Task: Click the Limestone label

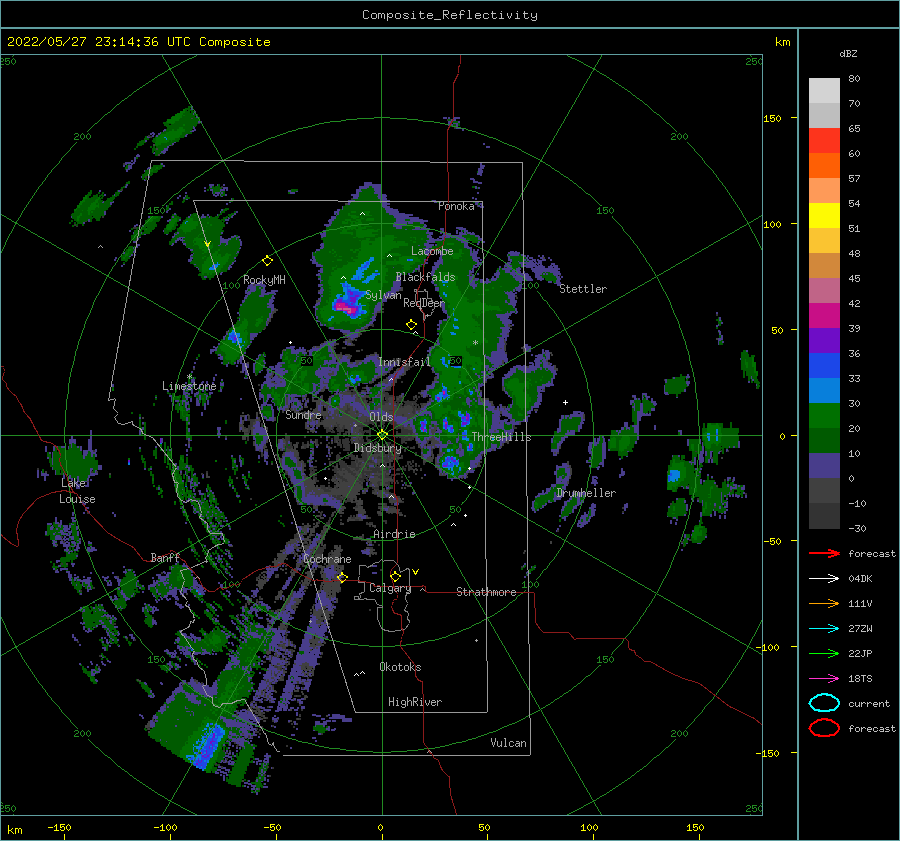Action: click(189, 386)
